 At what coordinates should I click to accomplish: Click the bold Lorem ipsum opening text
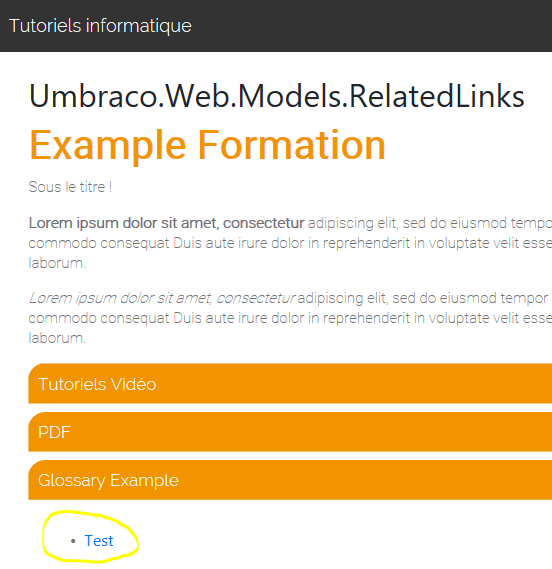[166, 223]
